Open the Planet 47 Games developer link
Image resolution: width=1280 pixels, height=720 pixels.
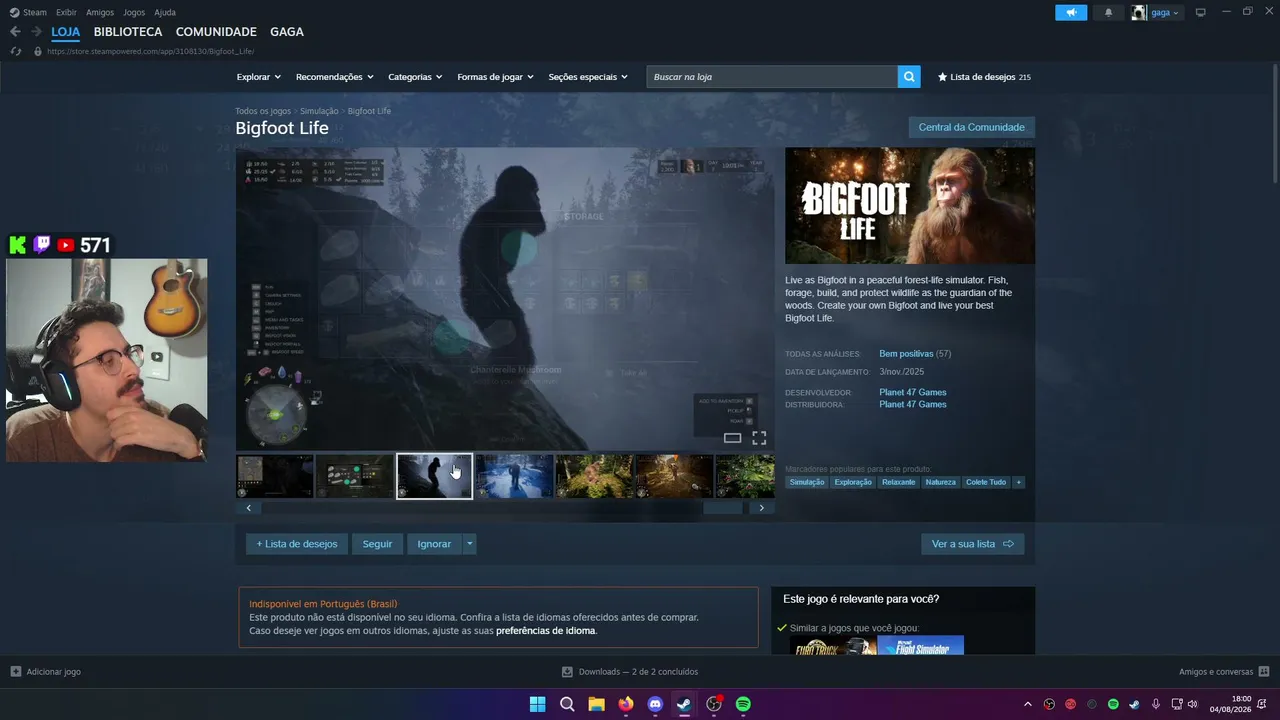pos(913,392)
